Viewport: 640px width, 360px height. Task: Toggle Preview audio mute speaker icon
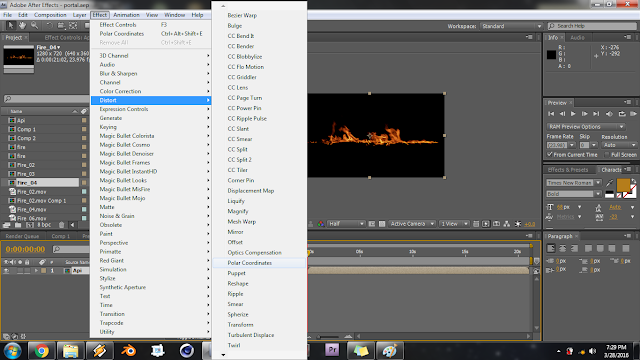pyautogui.click(x=609, y=114)
